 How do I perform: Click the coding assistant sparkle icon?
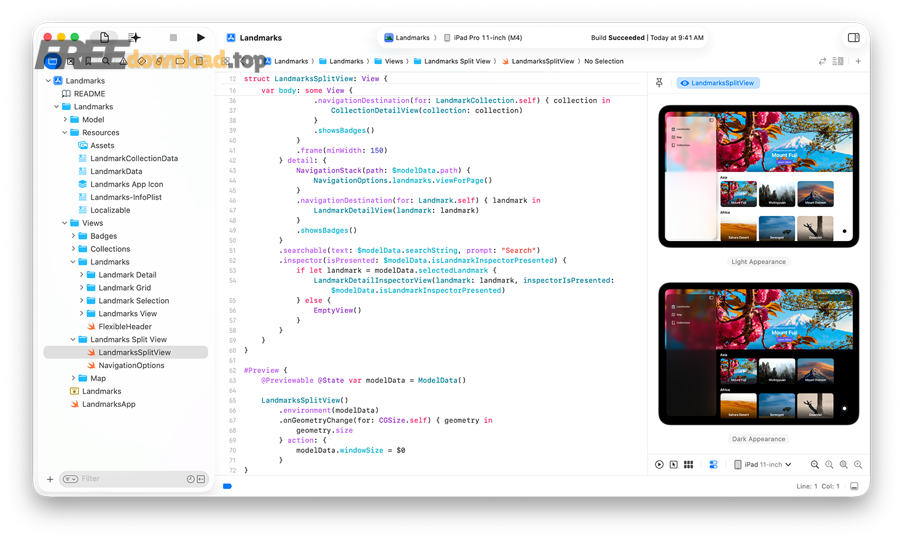(134, 37)
